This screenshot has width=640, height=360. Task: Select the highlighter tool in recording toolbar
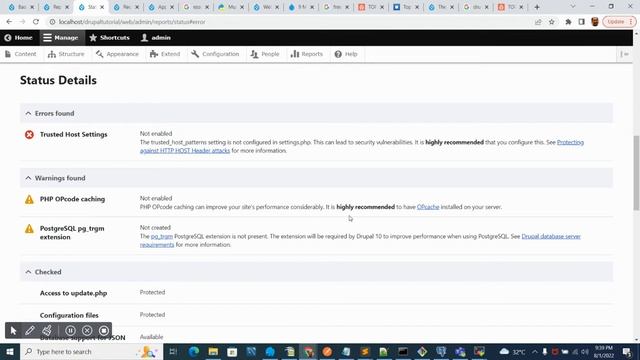coord(47,331)
